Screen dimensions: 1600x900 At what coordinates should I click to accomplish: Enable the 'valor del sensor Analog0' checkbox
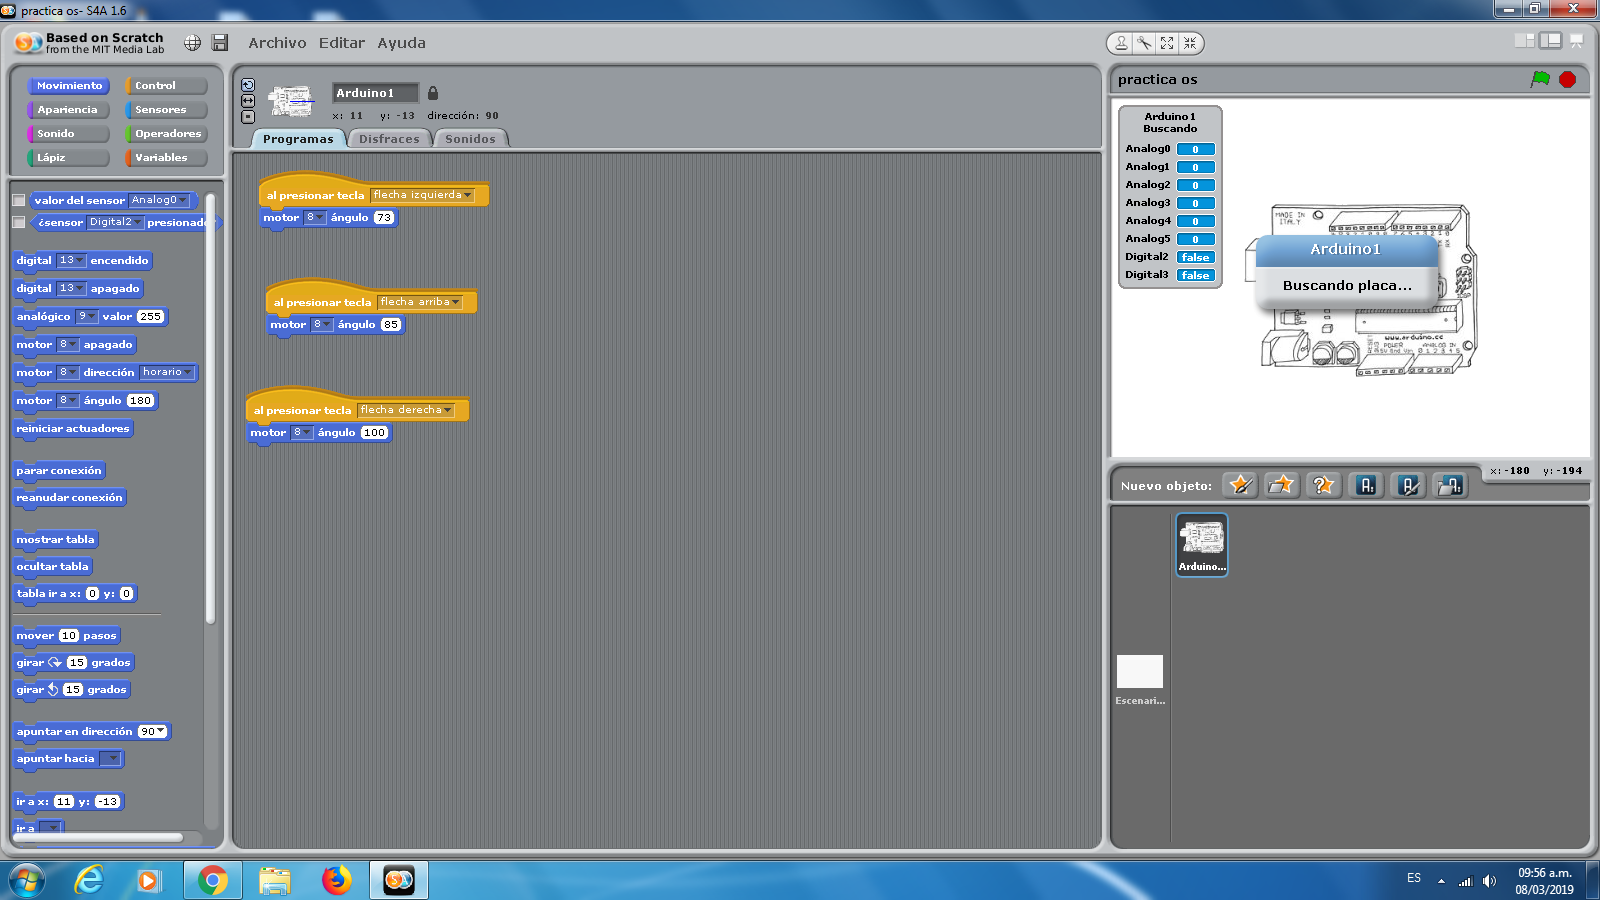coord(18,200)
